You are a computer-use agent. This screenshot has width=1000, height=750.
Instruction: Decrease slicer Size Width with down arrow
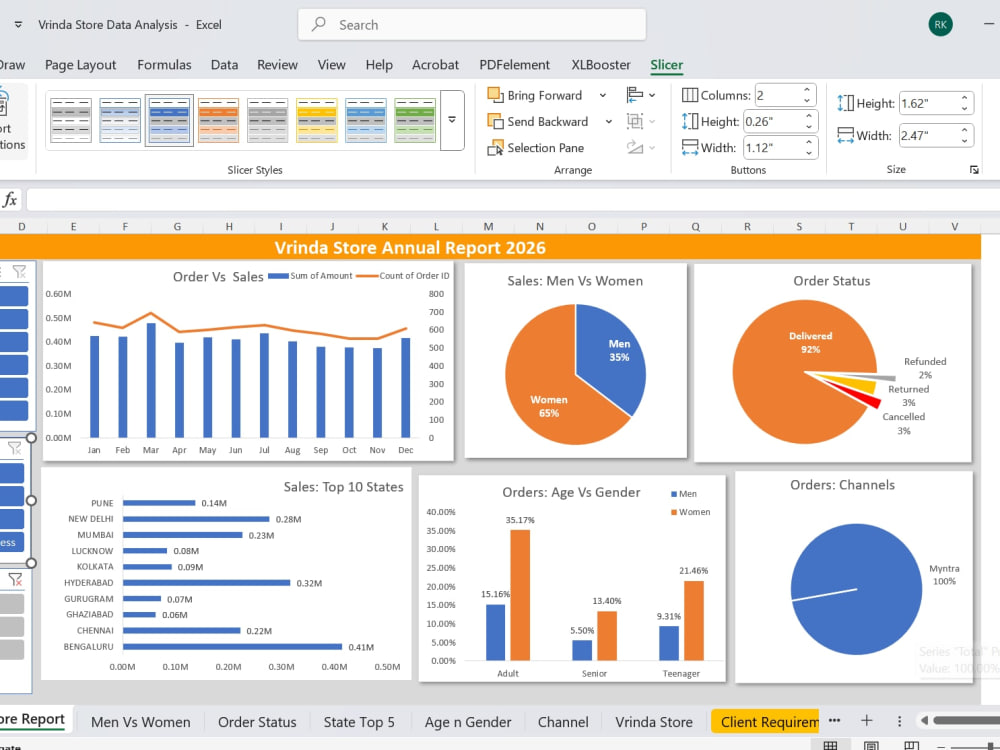coord(964,141)
